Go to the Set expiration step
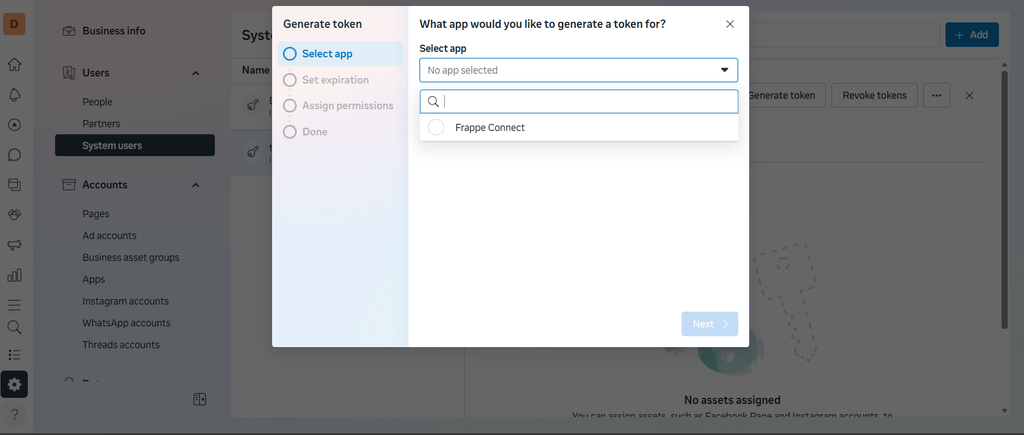This screenshot has width=1024, height=435. 335,80
